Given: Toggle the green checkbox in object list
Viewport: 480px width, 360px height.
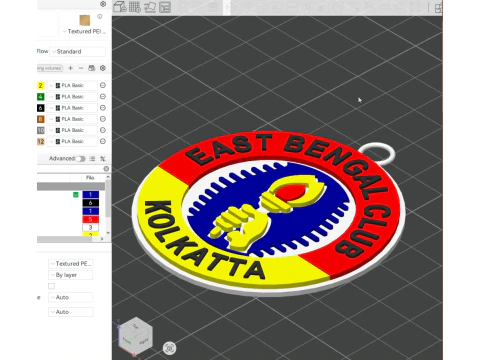Looking at the screenshot, I should (x=76, y=195).
